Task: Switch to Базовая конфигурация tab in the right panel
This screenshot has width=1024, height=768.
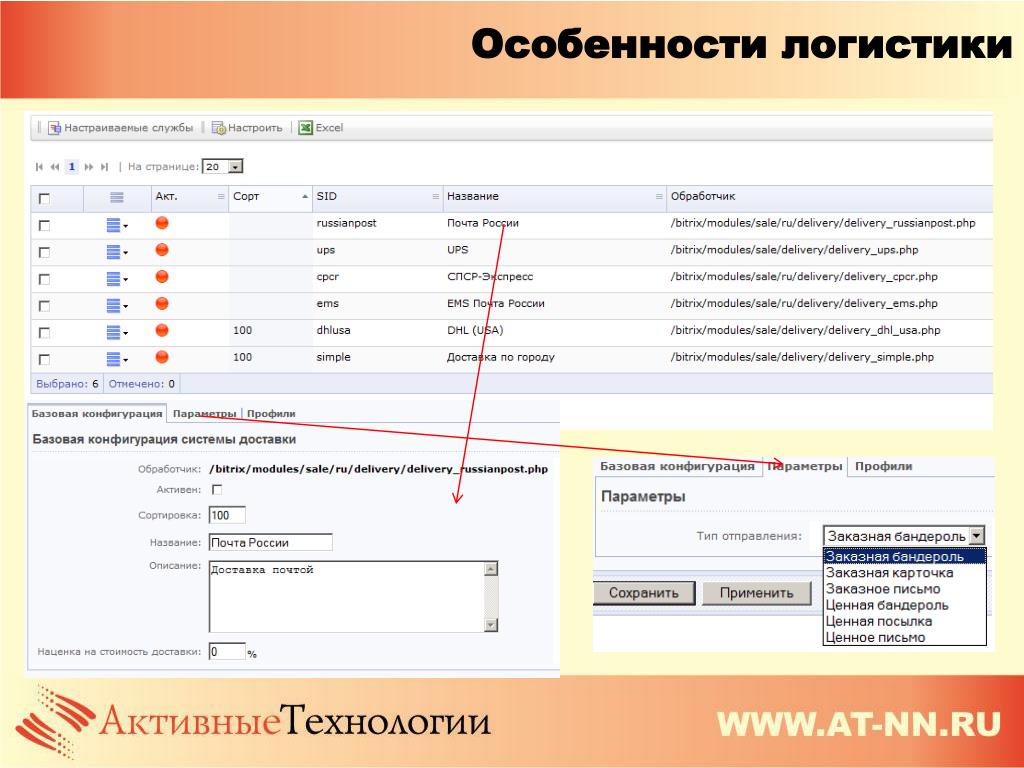Action: [677, 467]
